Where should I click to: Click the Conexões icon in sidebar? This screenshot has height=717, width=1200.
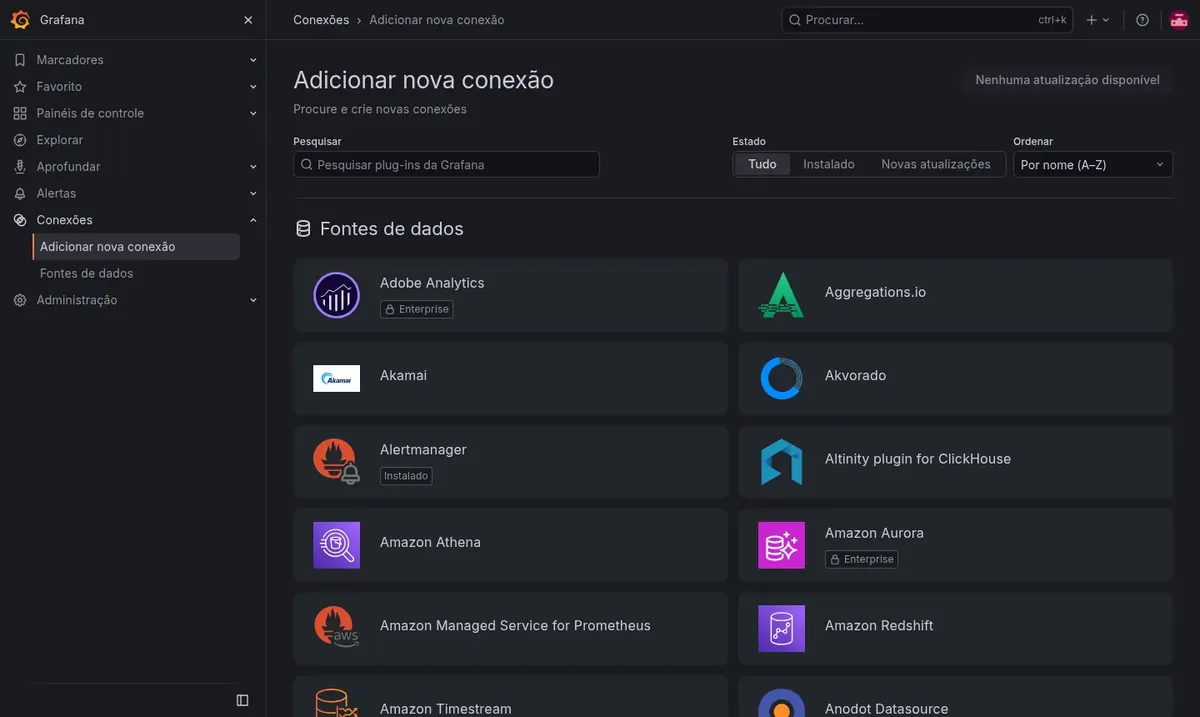click(x=20, y=220)
